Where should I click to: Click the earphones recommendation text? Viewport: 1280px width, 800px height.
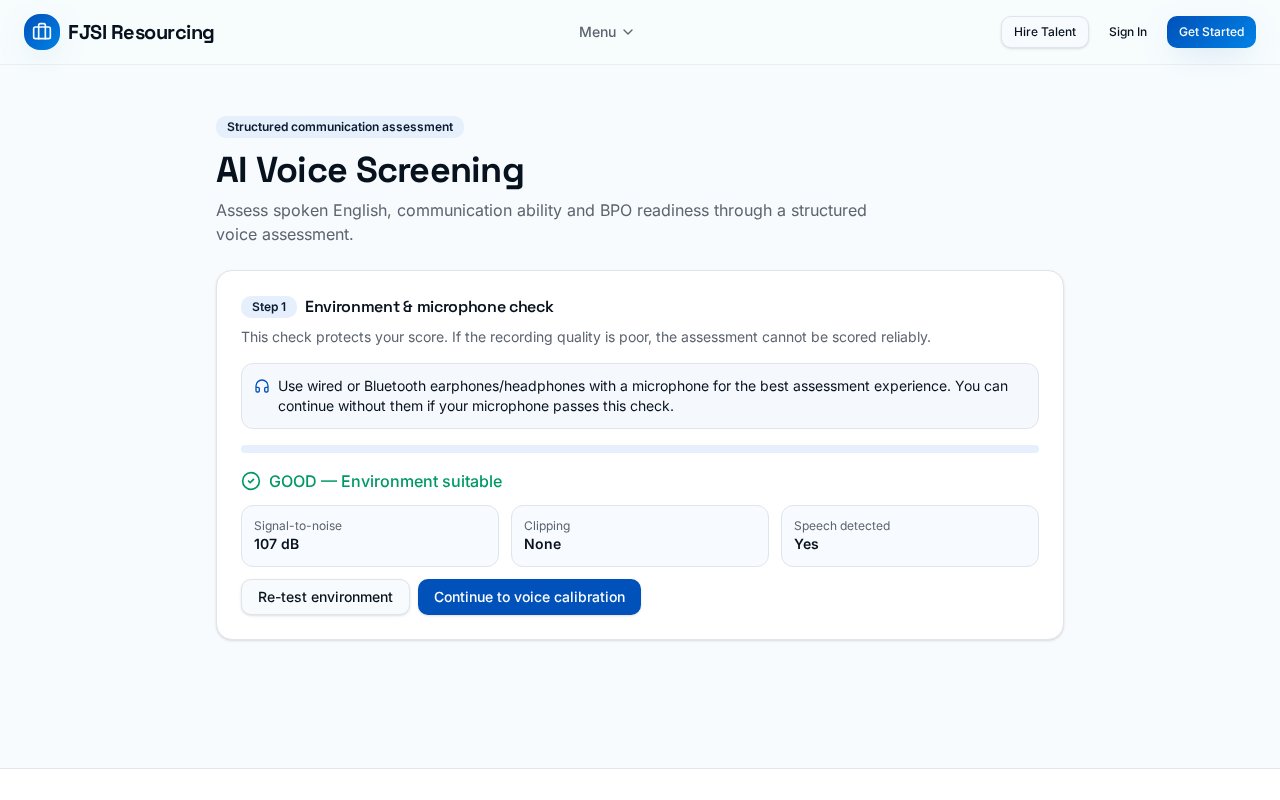(643, 396)
